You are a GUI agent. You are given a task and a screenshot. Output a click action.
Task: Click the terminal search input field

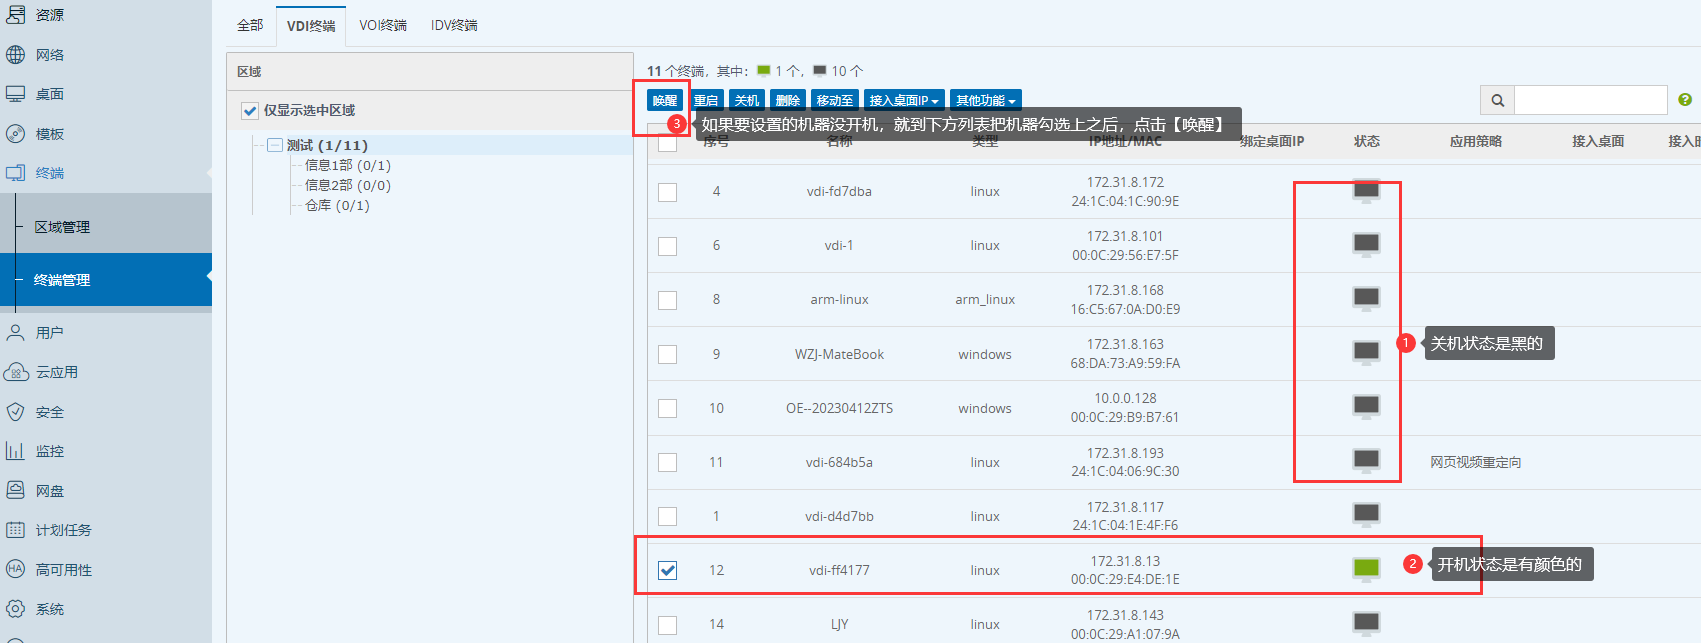1589,100
